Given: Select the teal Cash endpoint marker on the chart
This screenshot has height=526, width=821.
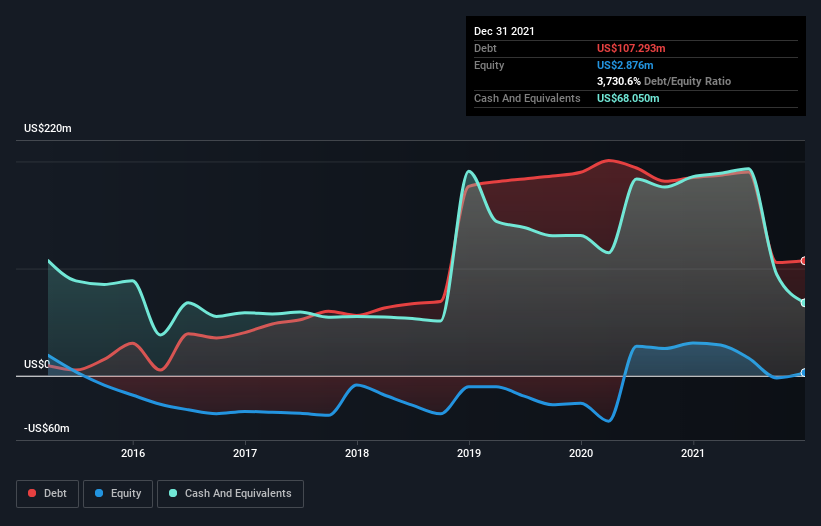Looking at the screenshot, I should (804, 303).
